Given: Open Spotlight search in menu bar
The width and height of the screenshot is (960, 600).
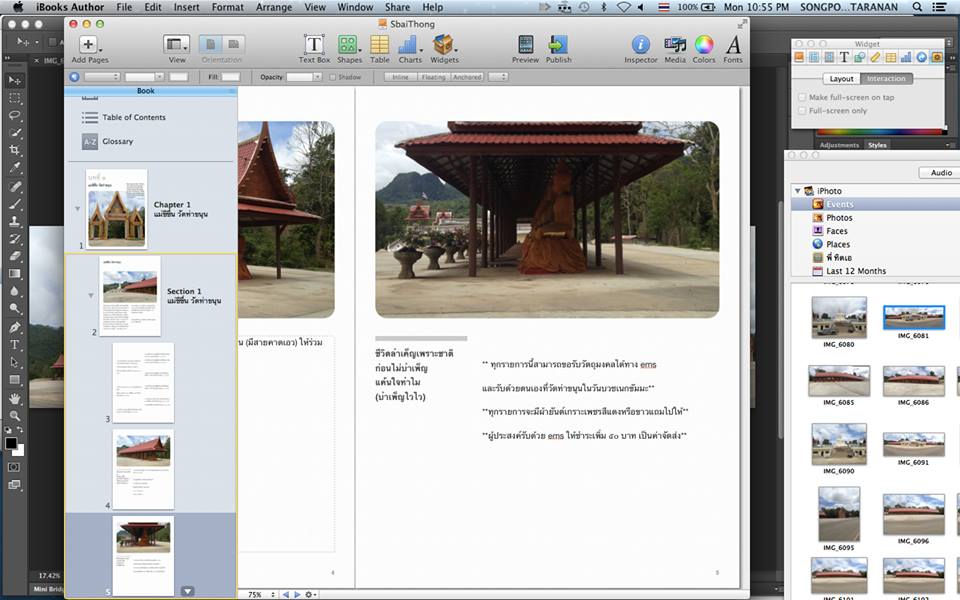Looking at the screenshot, I should [917, 7].
